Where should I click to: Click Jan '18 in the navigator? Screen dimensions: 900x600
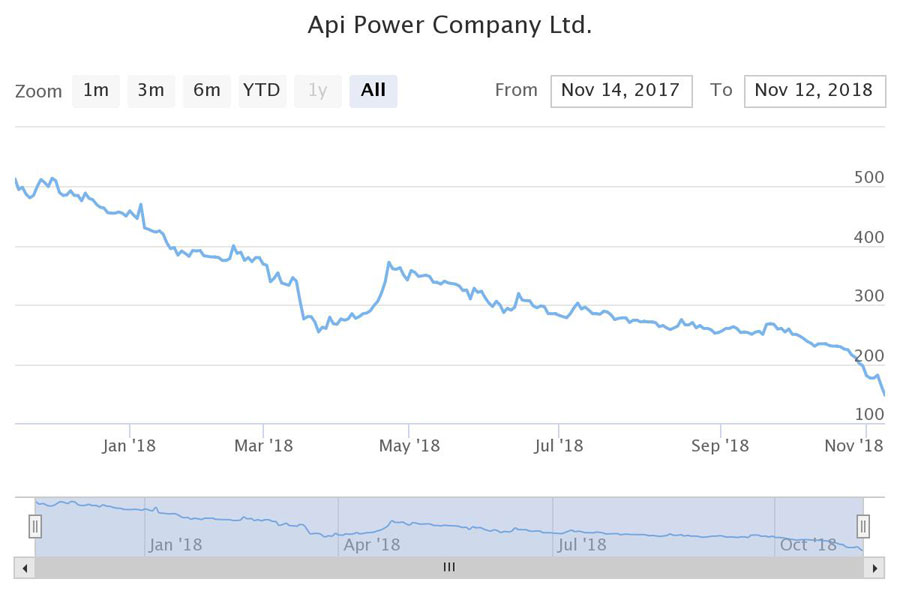click(175, 545)
